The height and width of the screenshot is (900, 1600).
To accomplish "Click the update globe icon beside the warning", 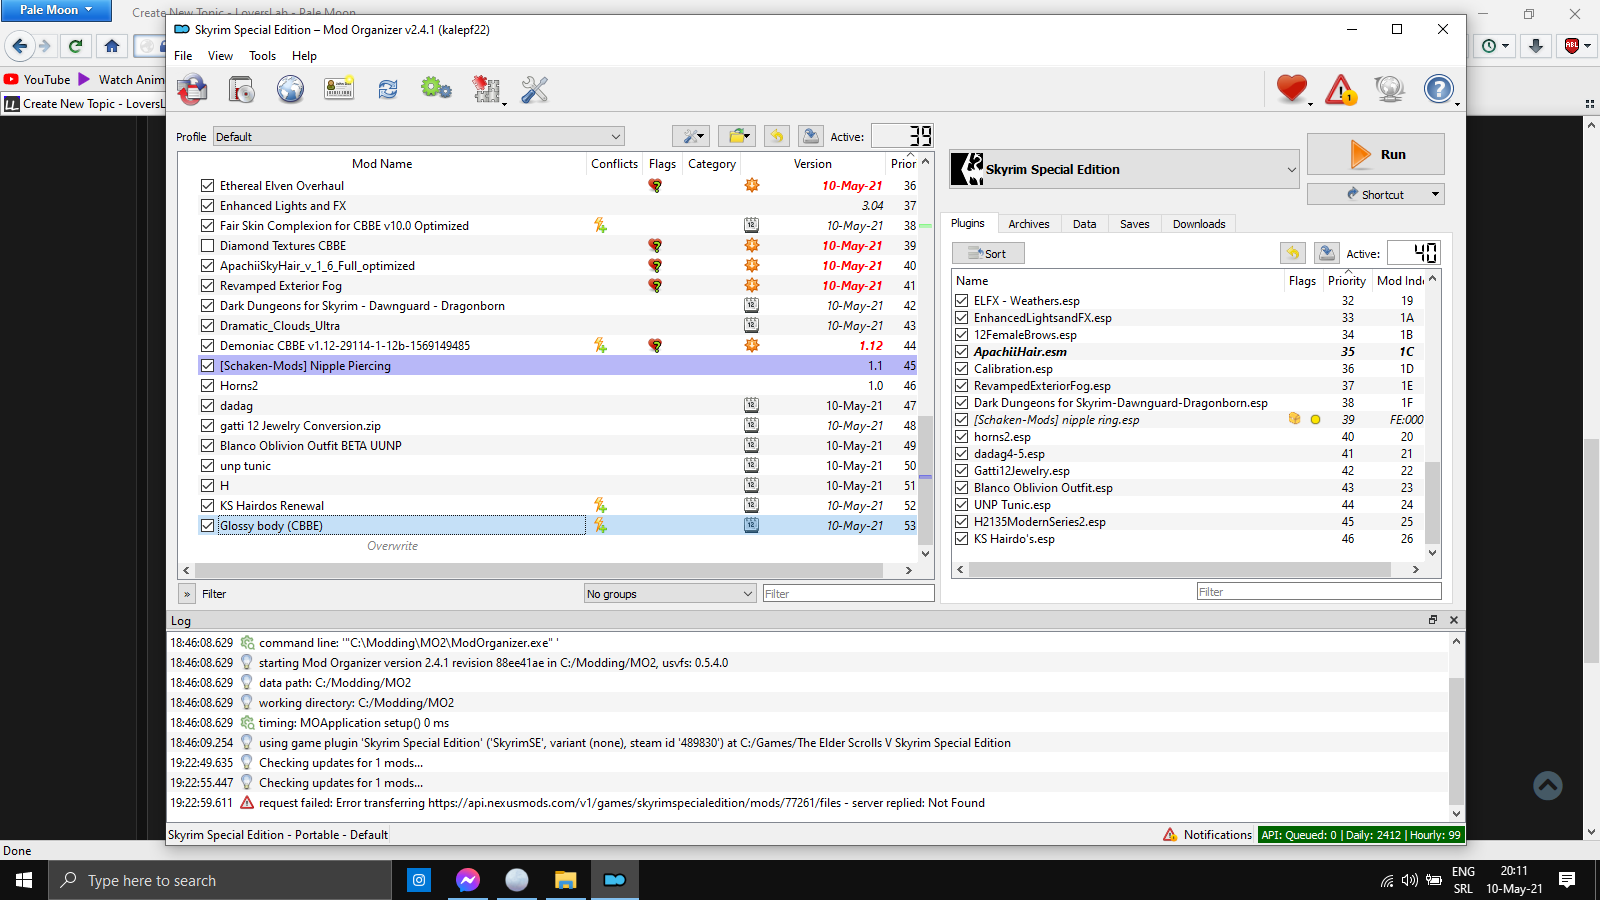I will (1390, 90).
